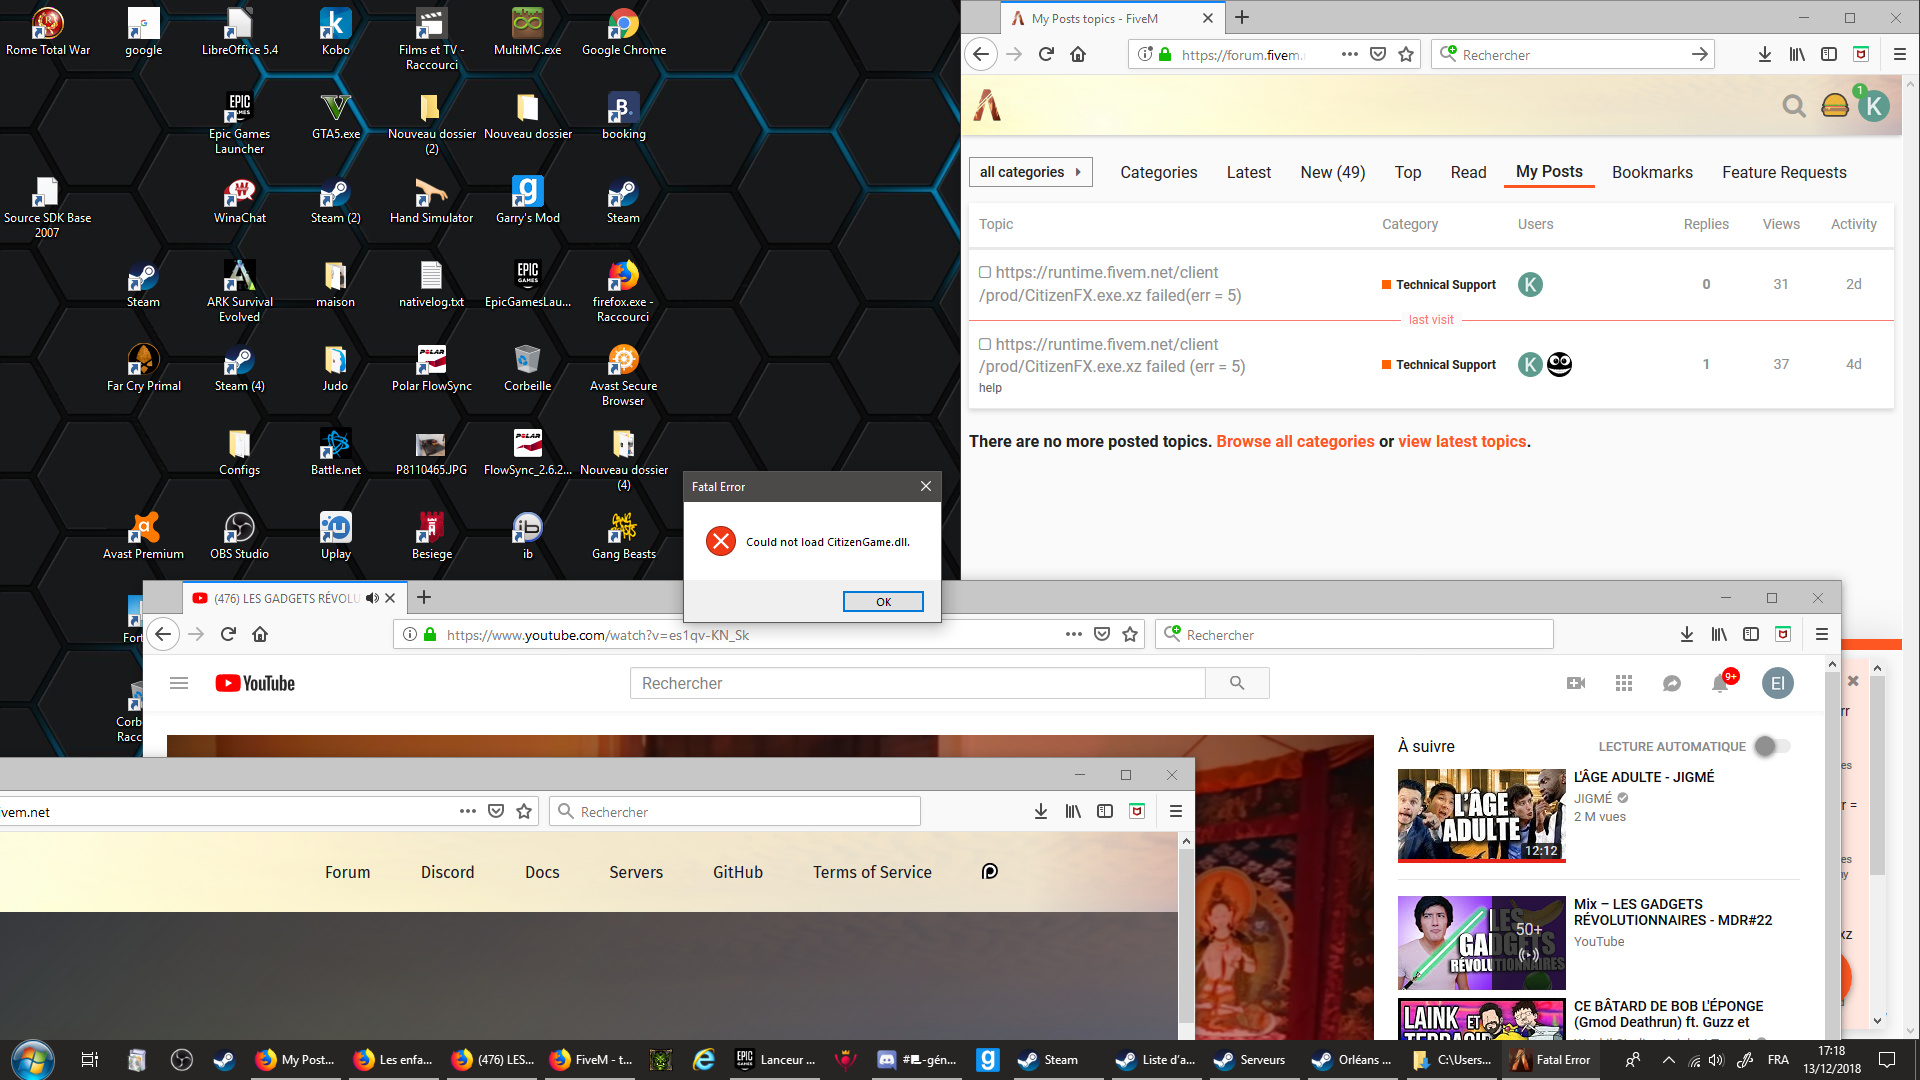Screen dimensions: 1920x1080
Task: Click the forum hamburger menu icon
Action: 1835,106
